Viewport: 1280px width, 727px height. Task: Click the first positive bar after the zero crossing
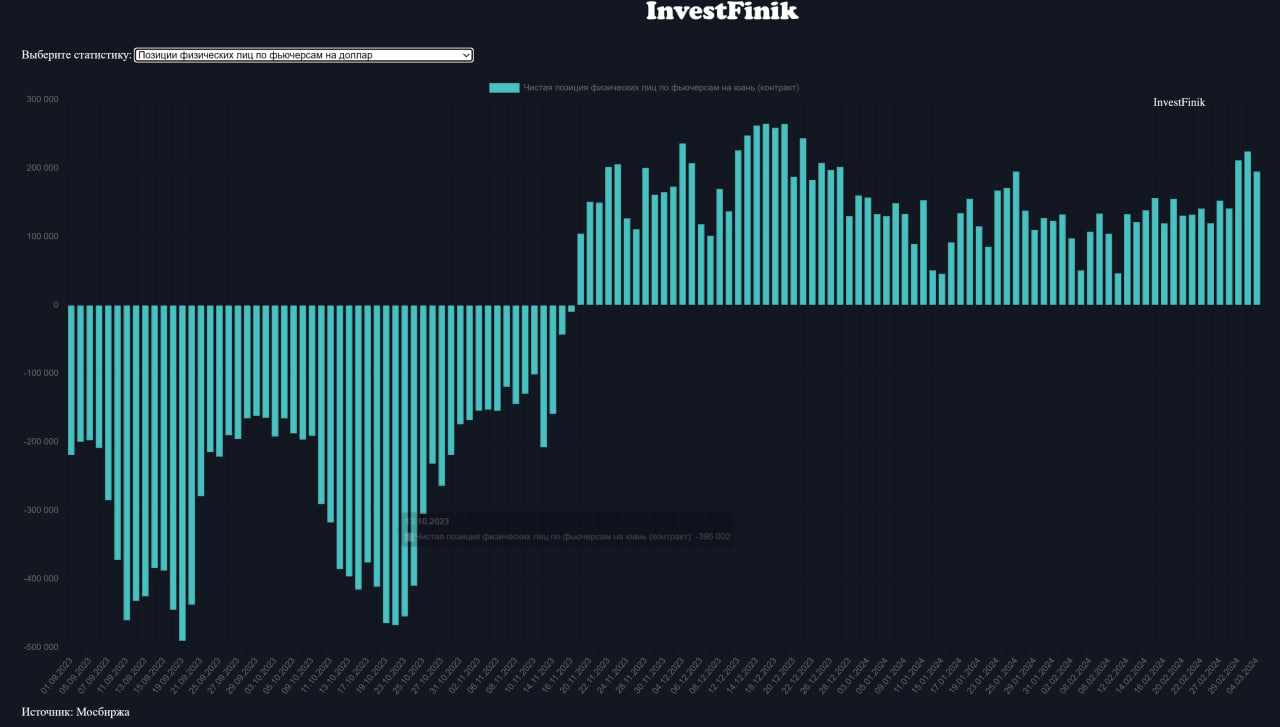tap(581, 270)
